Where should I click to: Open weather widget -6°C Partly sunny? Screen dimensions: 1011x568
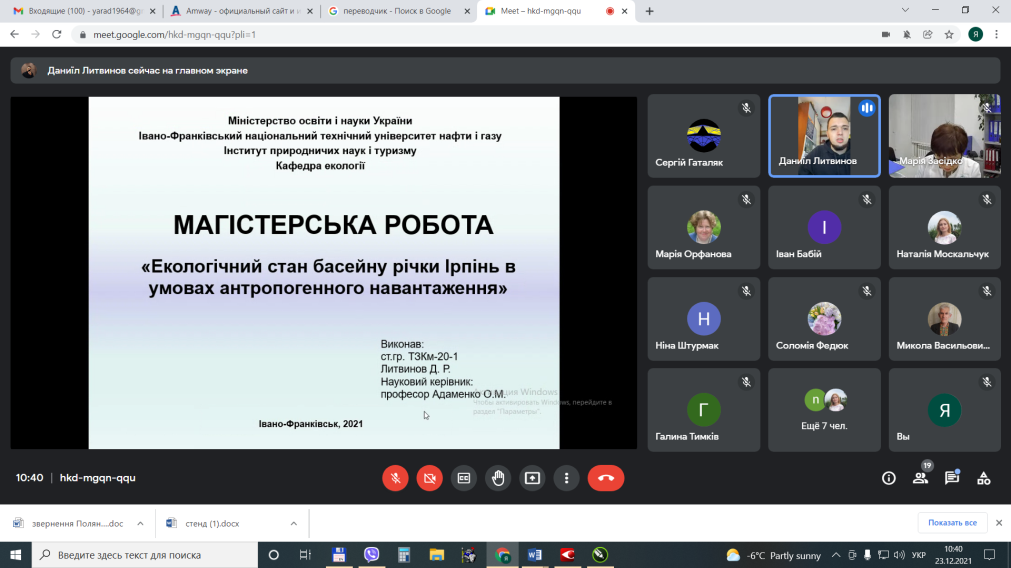pos(774,555)
